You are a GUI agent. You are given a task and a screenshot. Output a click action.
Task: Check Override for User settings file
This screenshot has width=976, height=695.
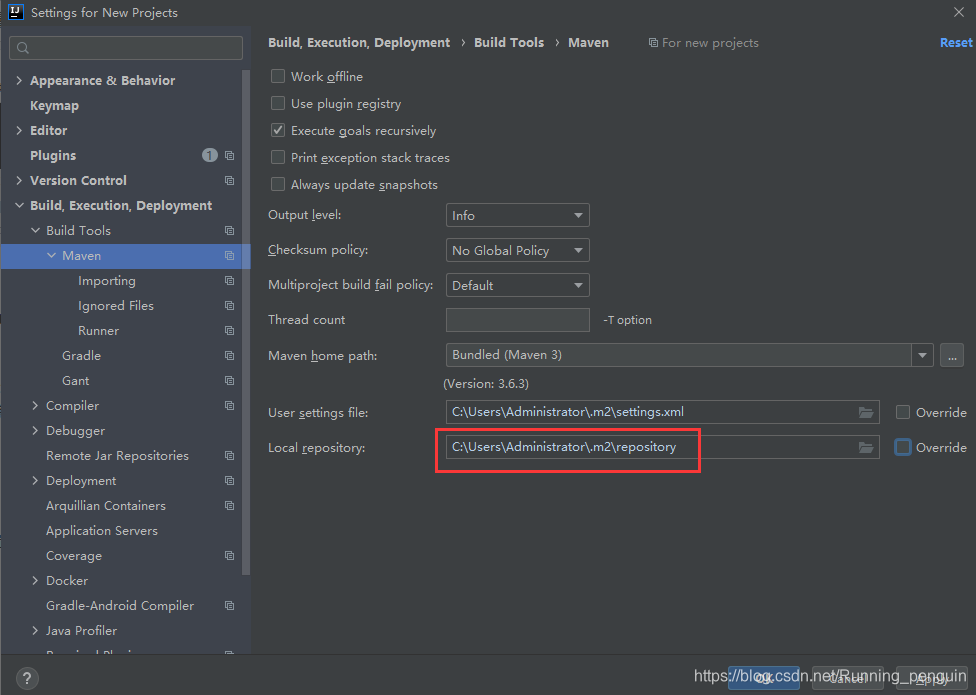coord(903,412)
